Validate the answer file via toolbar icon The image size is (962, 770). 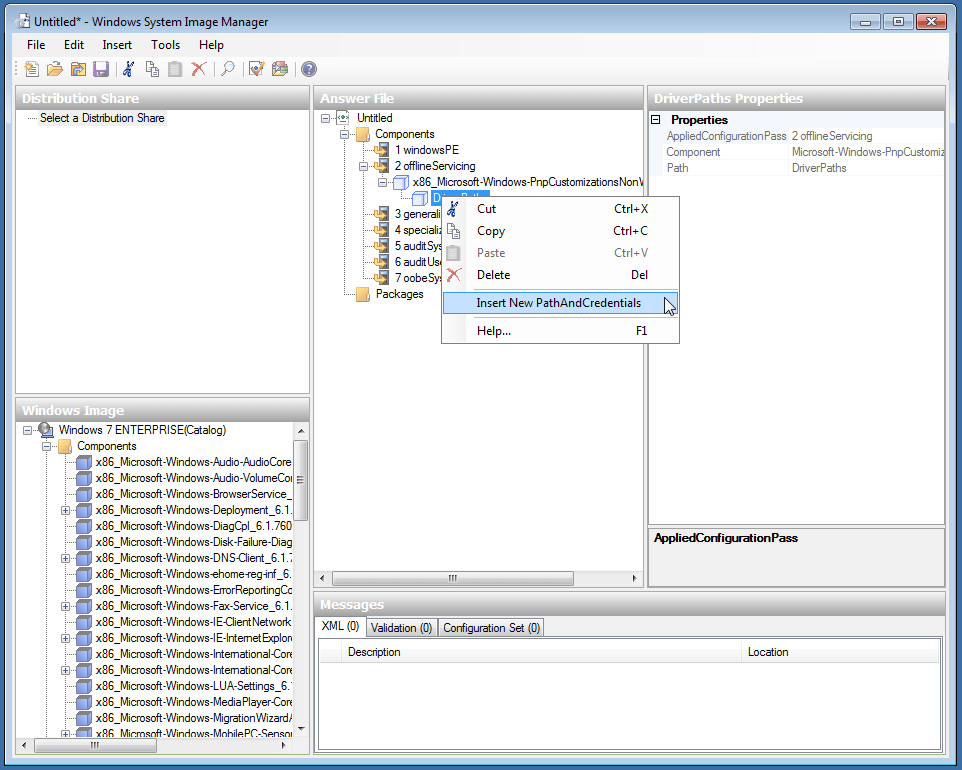coord(256,68)
